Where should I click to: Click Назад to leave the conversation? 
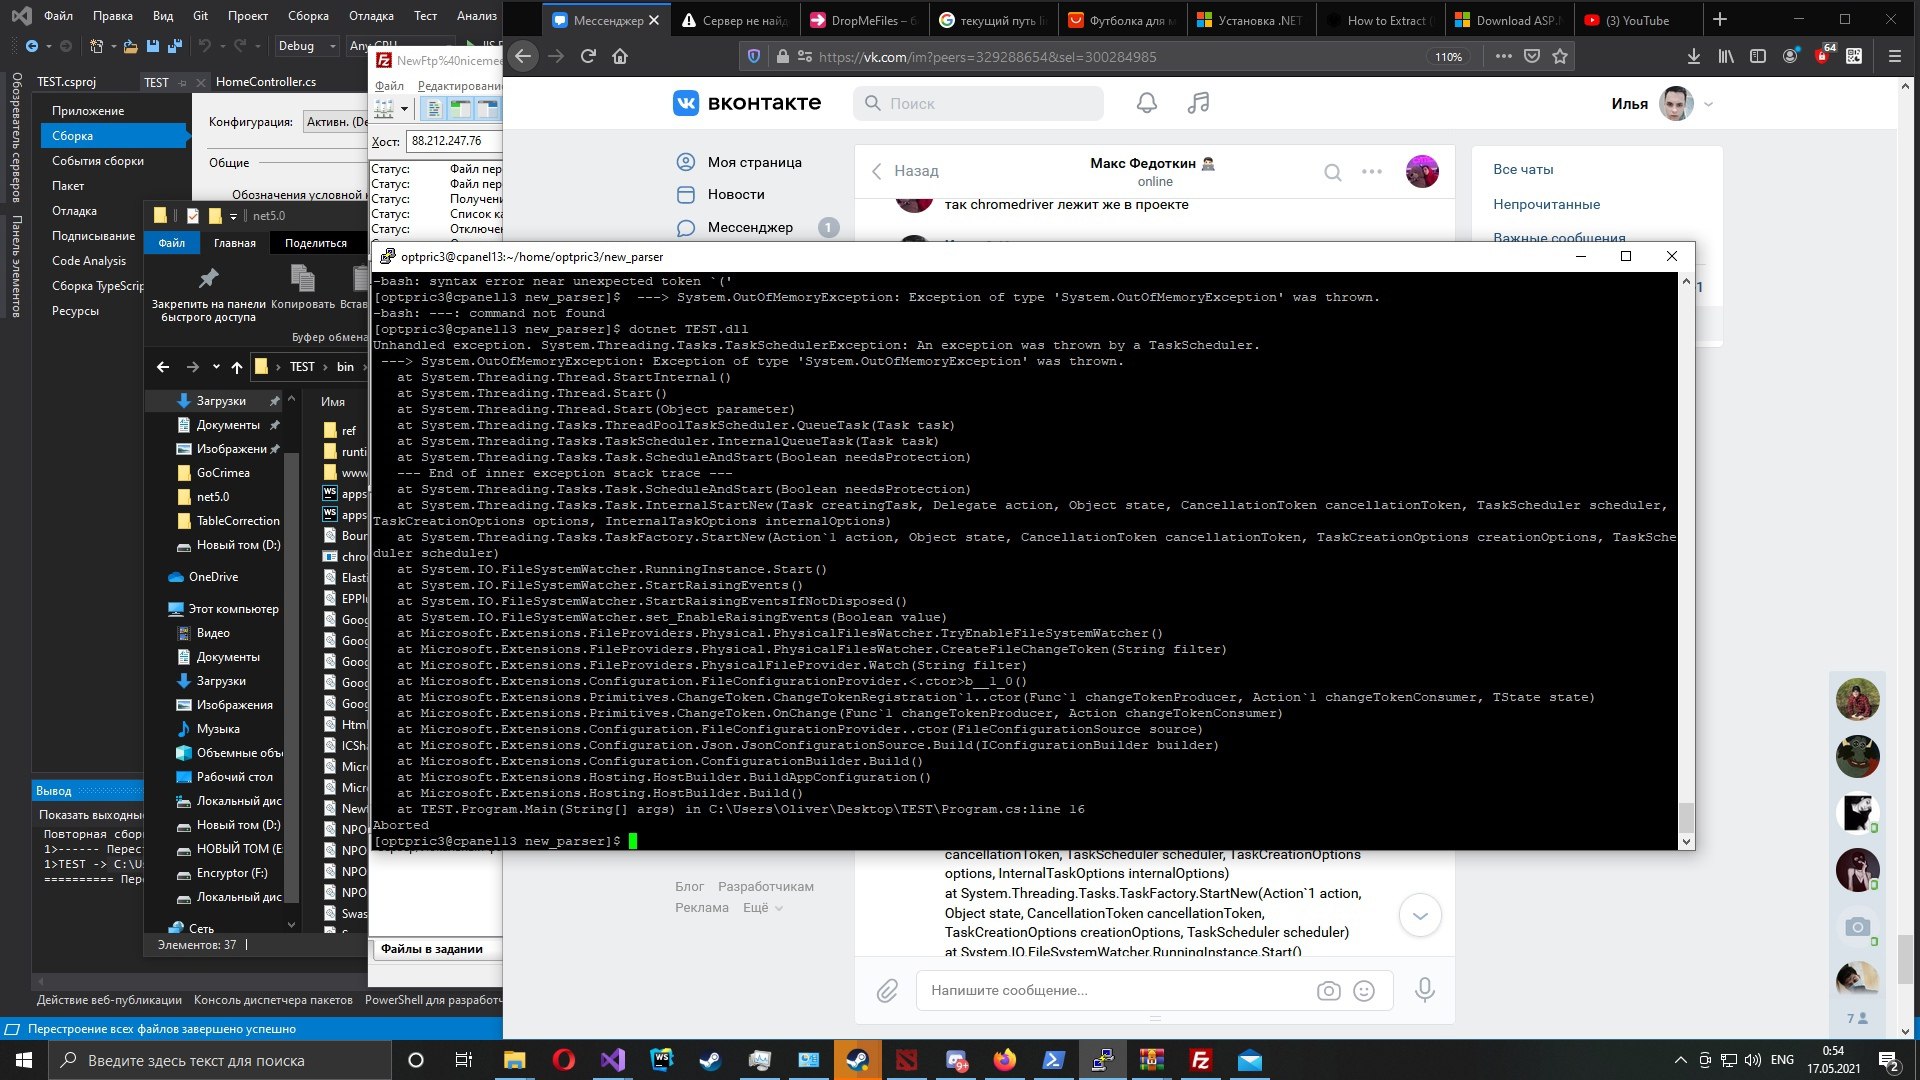tap(905, 171)
